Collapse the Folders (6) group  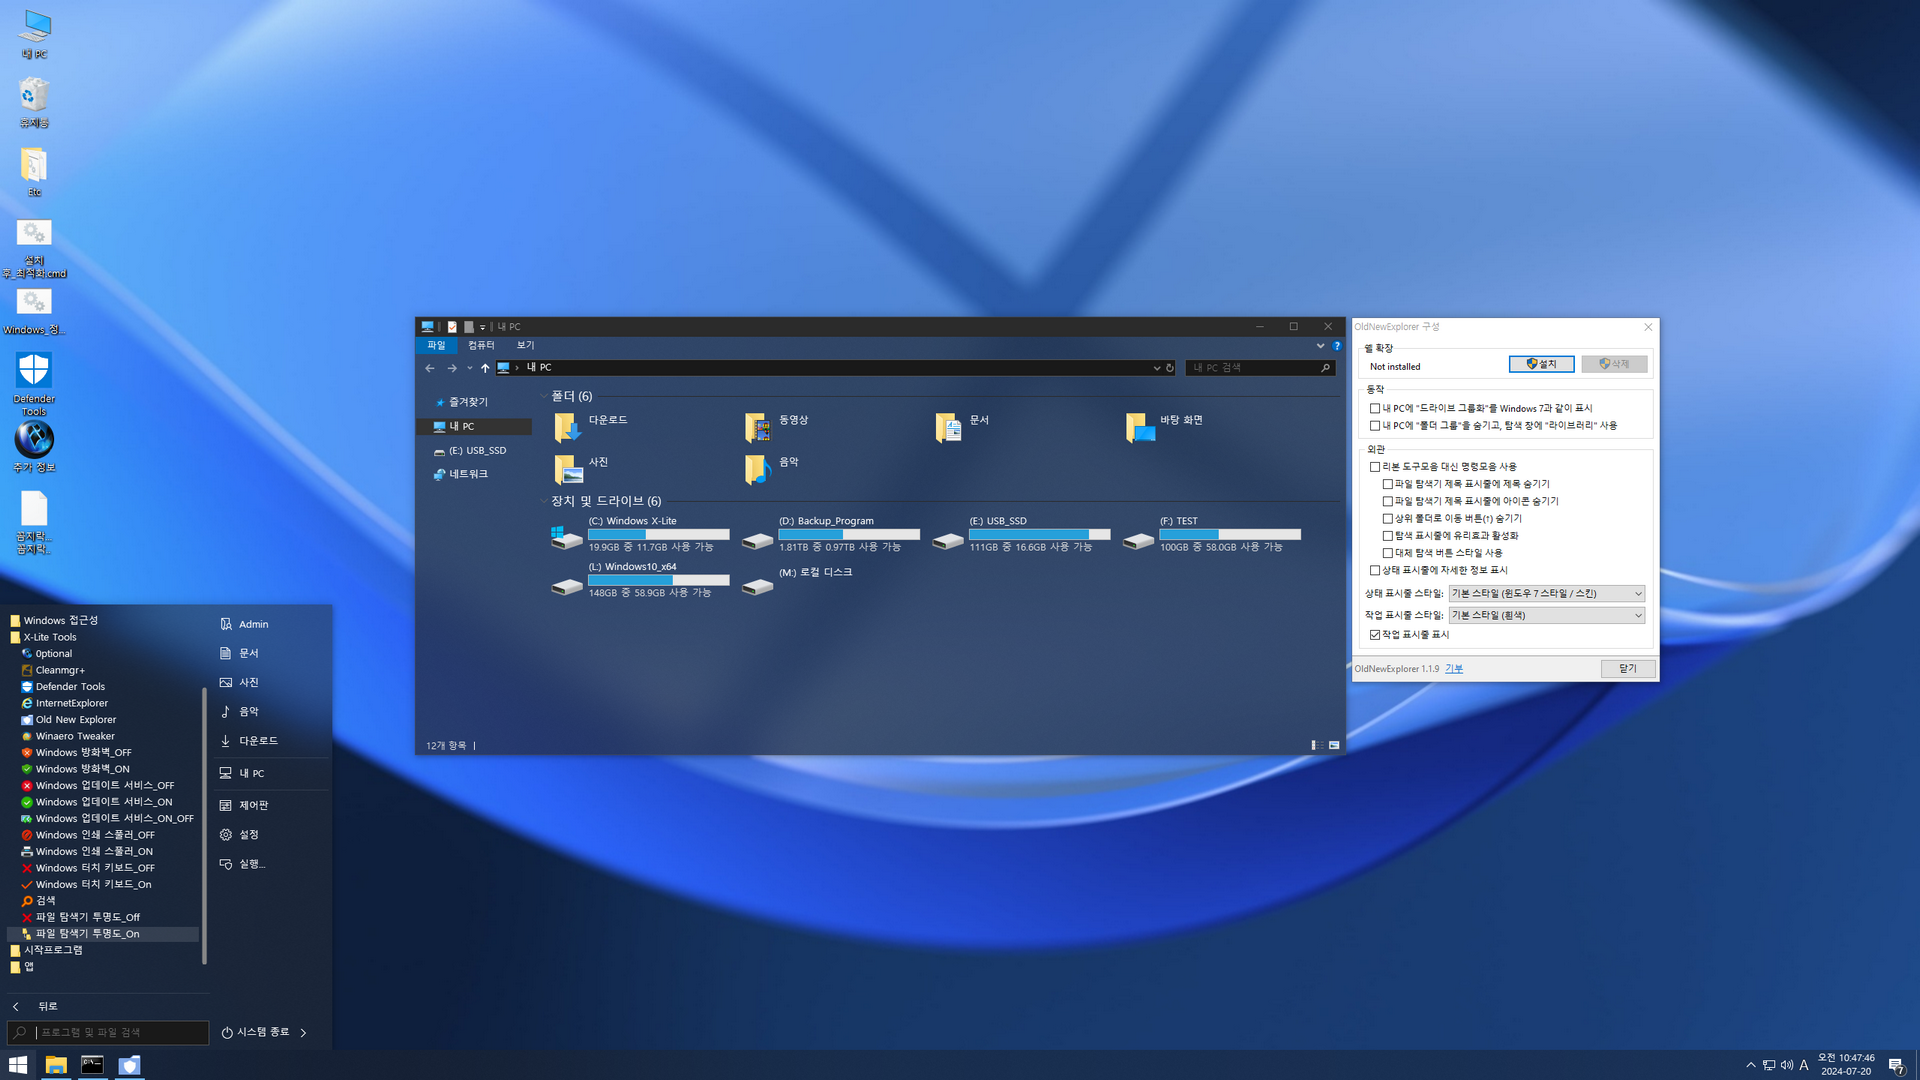coord(545,397)
